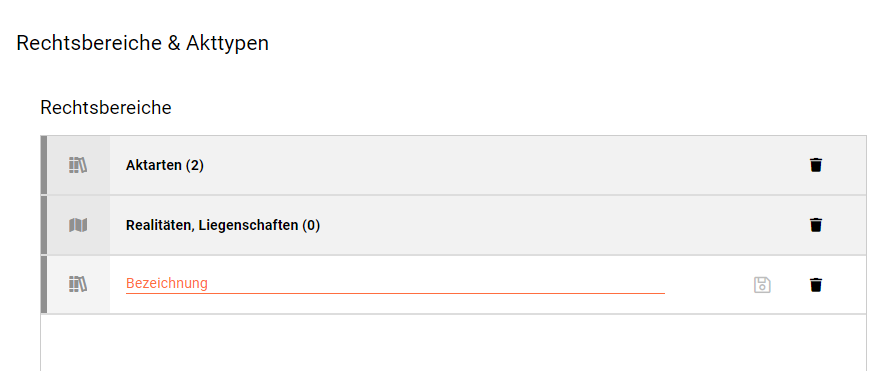Click the books icon in the Bezeichnung row
The image size is (879, 371).
pyautogui.click(x=78, y=285)
